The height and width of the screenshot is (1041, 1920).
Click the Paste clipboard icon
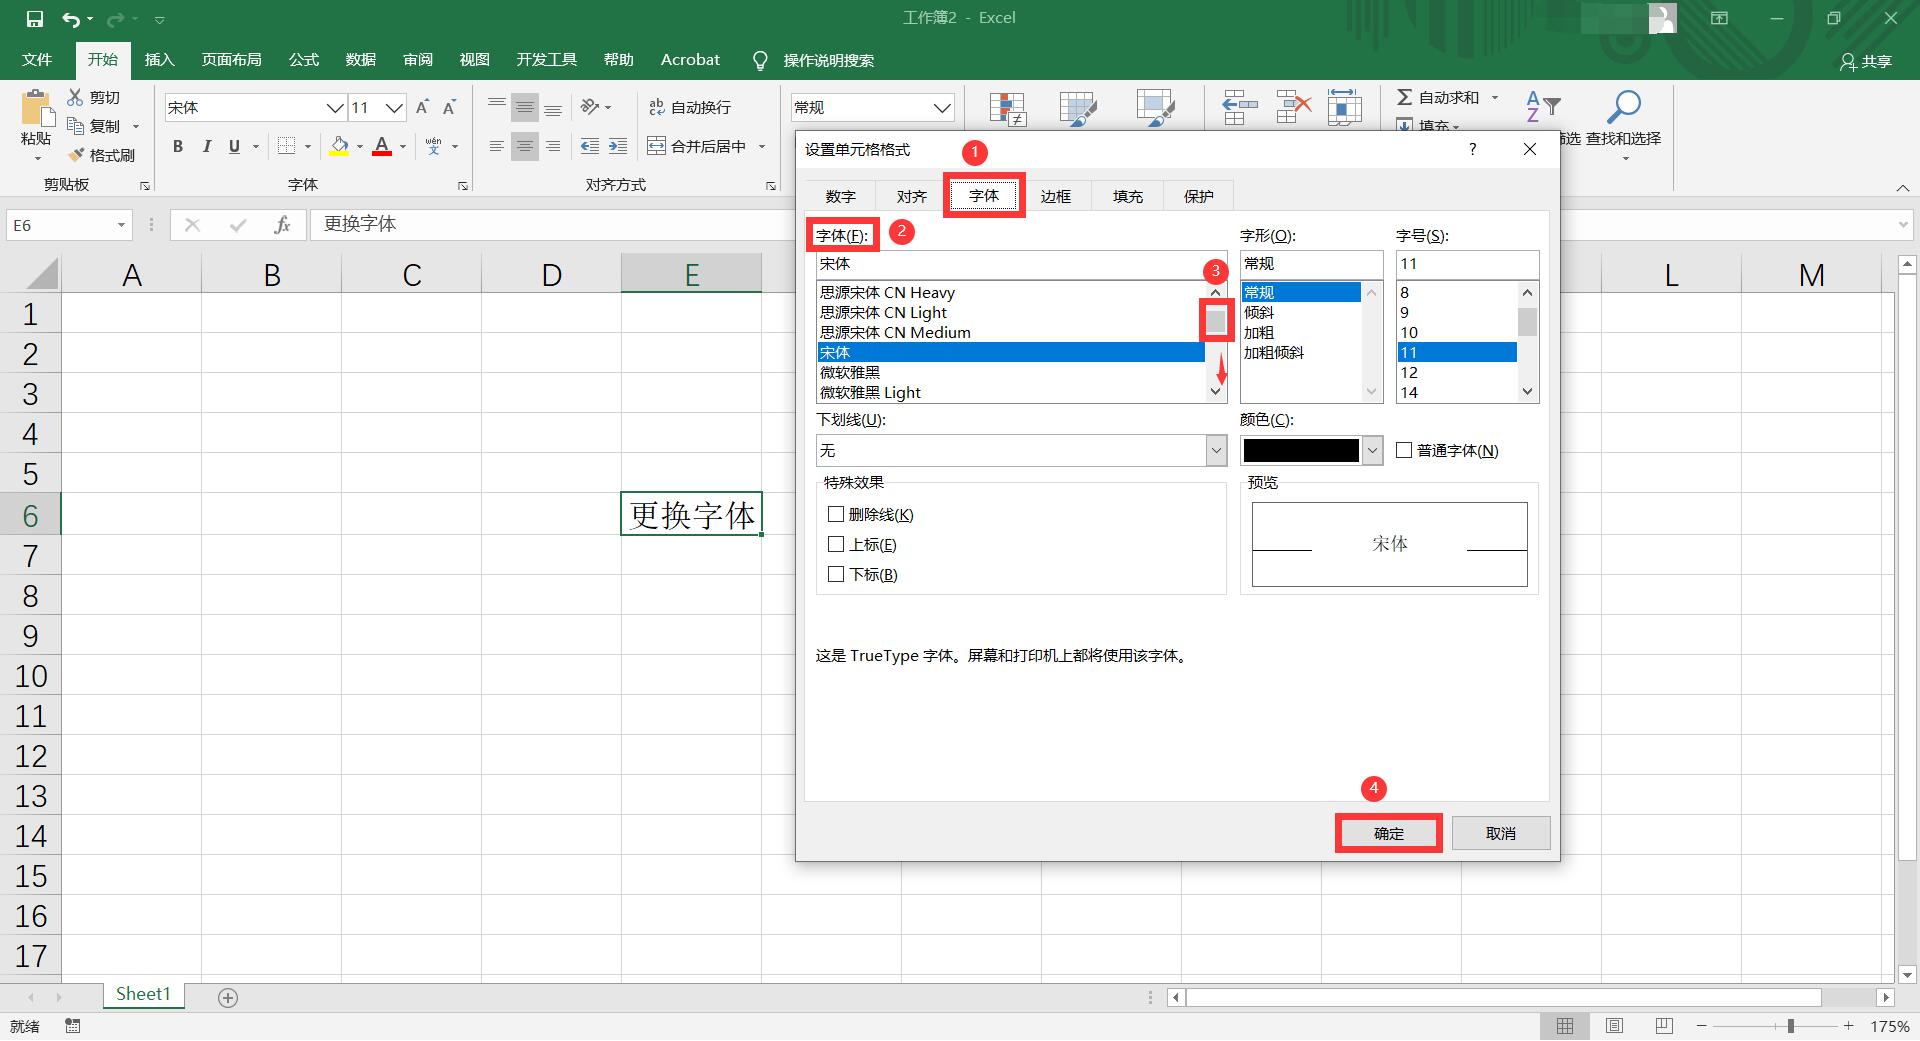(37, 109)
